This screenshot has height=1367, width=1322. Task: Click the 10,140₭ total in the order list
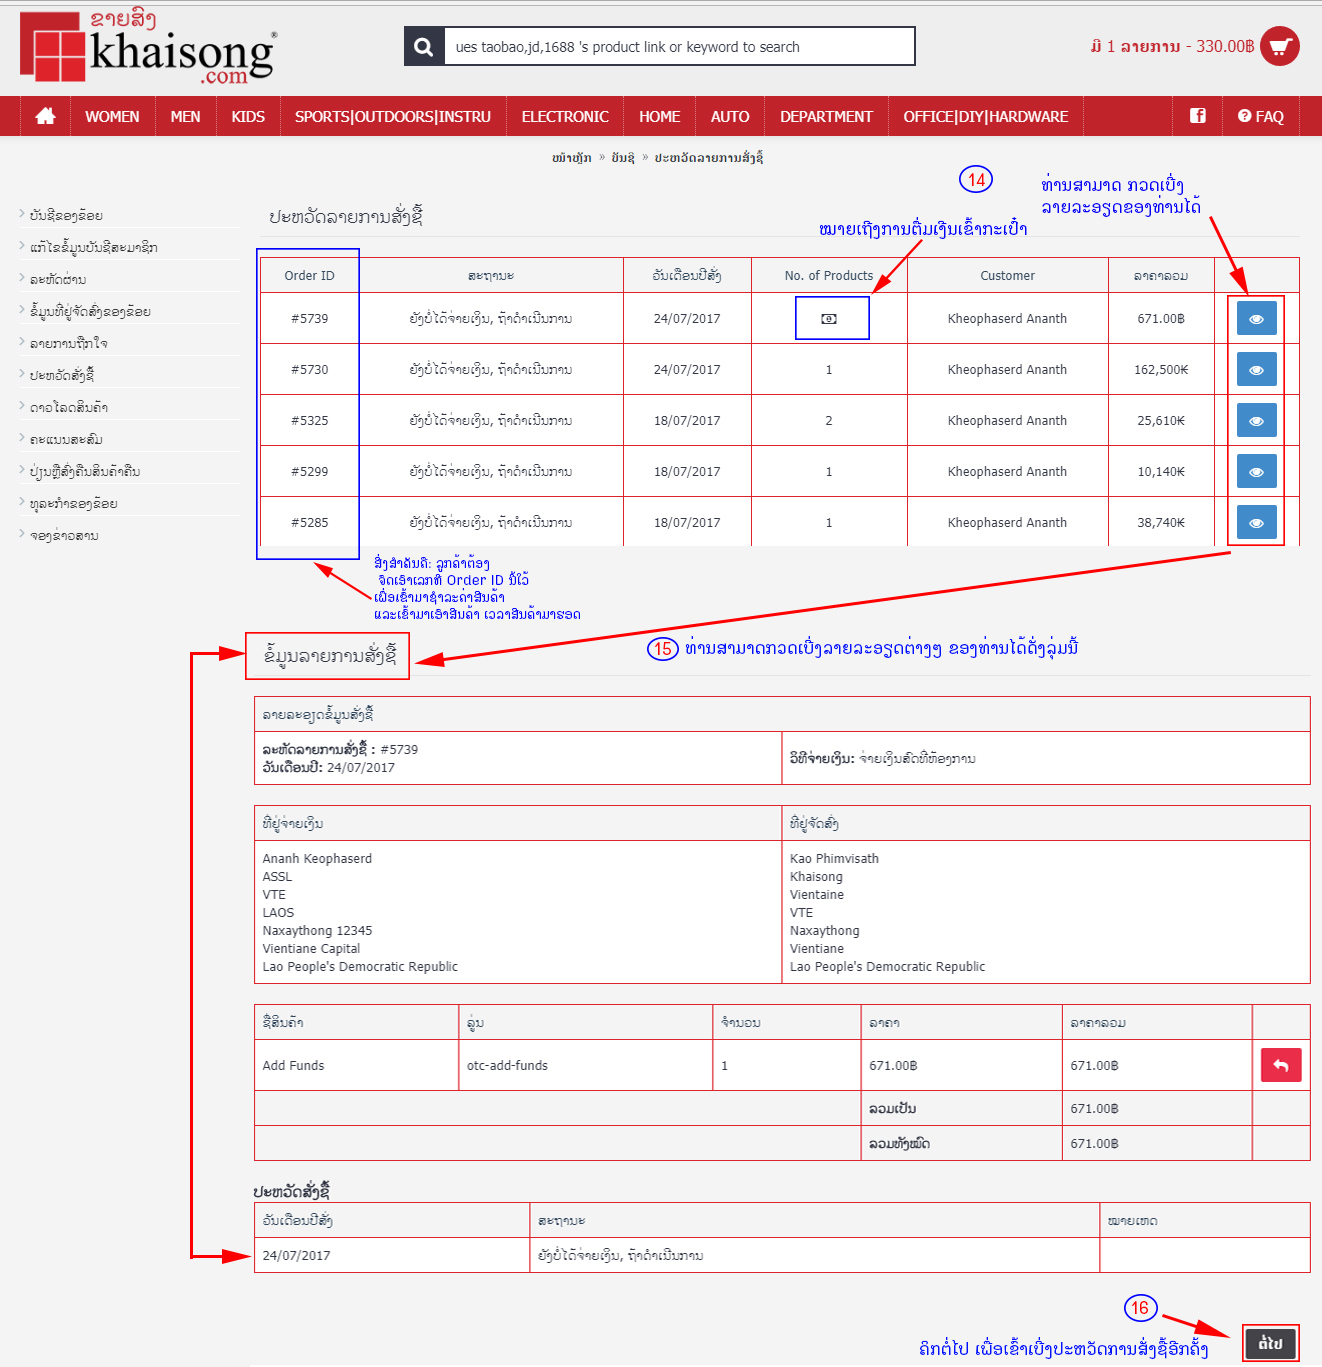point(1161,472)
